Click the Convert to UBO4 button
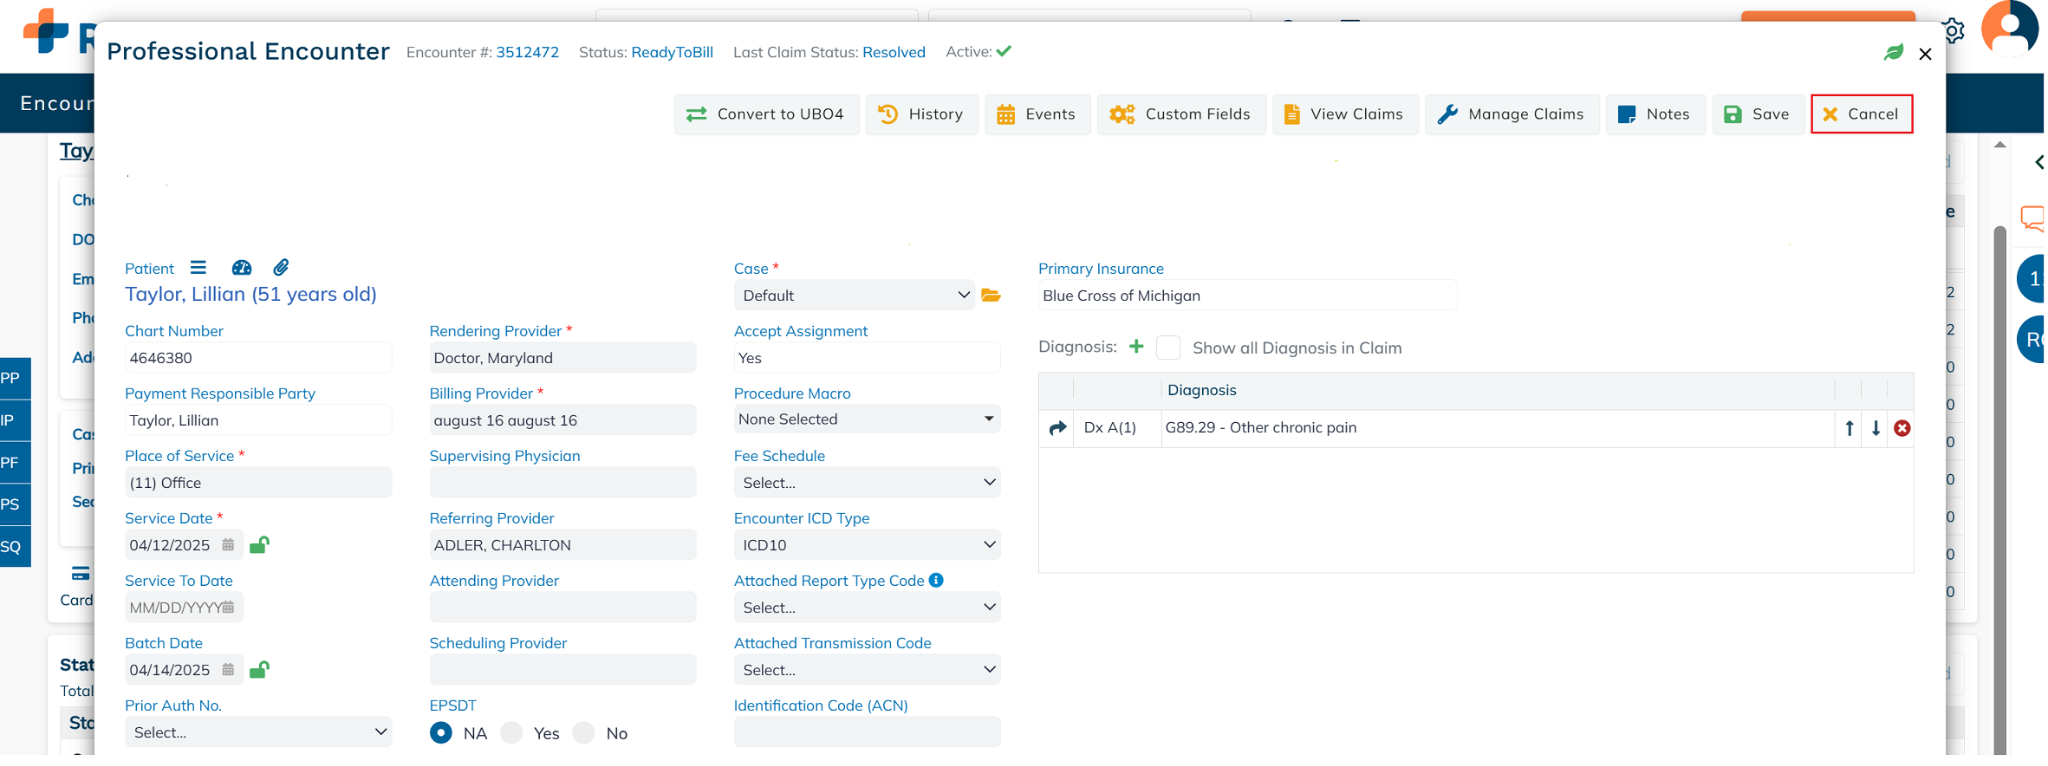The height and width of the screenshot is (766, 2048). click(766, 115)
